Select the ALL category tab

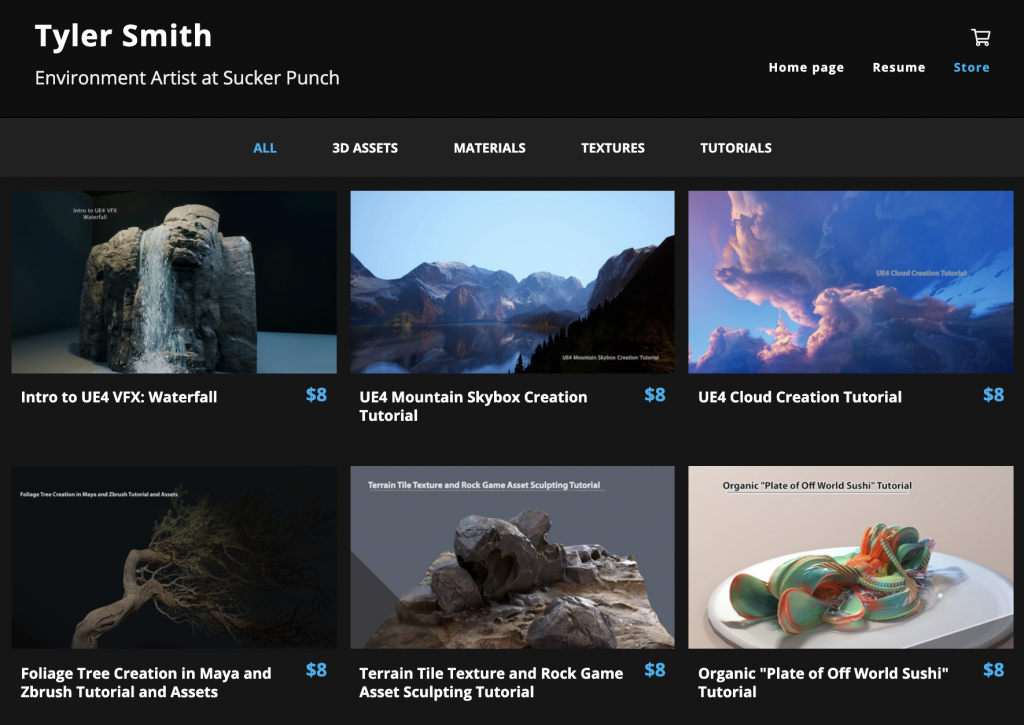tap(265, 148)
